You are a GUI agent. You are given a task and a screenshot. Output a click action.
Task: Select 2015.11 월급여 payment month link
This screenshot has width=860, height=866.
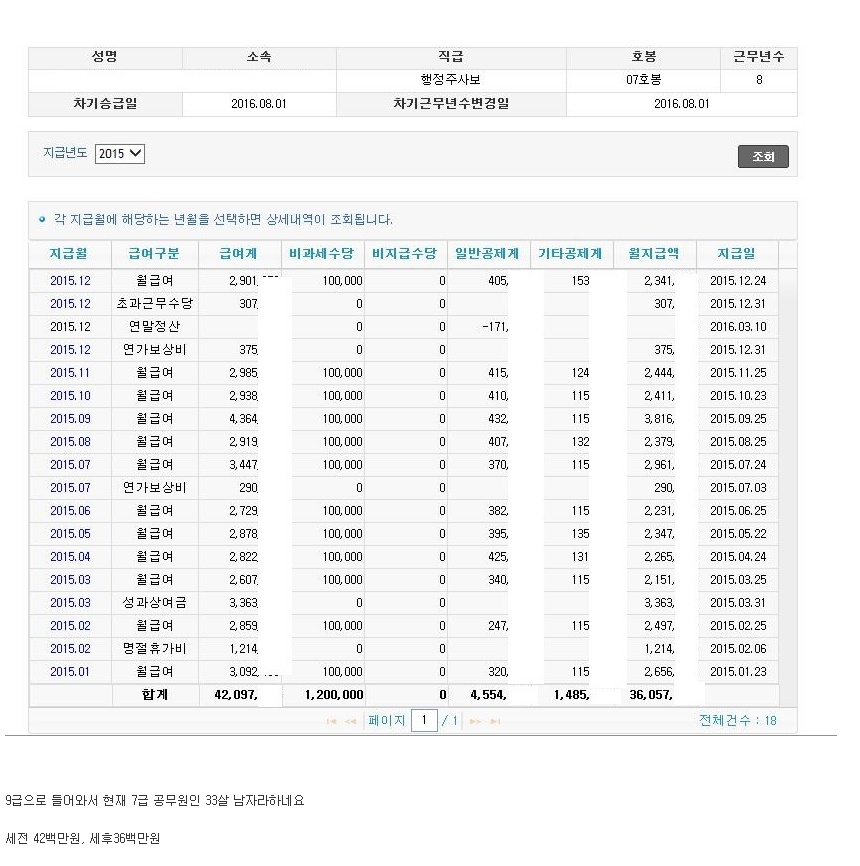click(70, 373)
